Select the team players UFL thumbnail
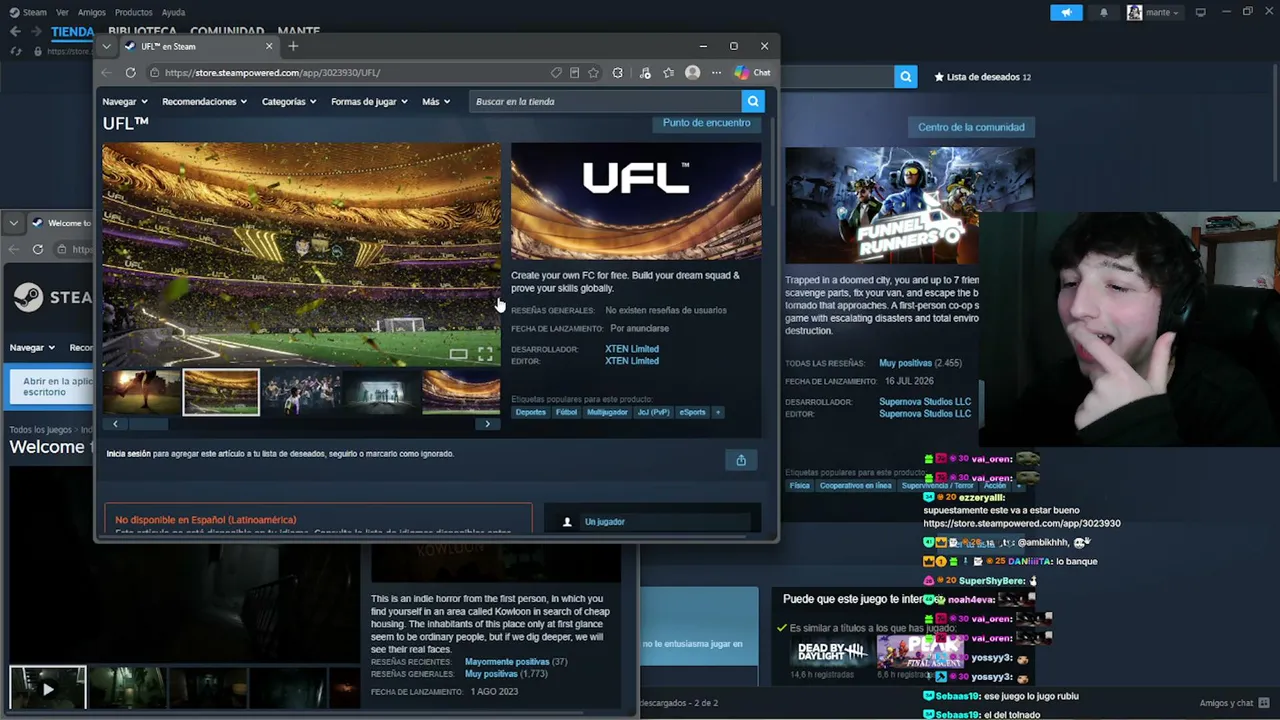This screenshot has width=1280, height=720. point(301,392)
